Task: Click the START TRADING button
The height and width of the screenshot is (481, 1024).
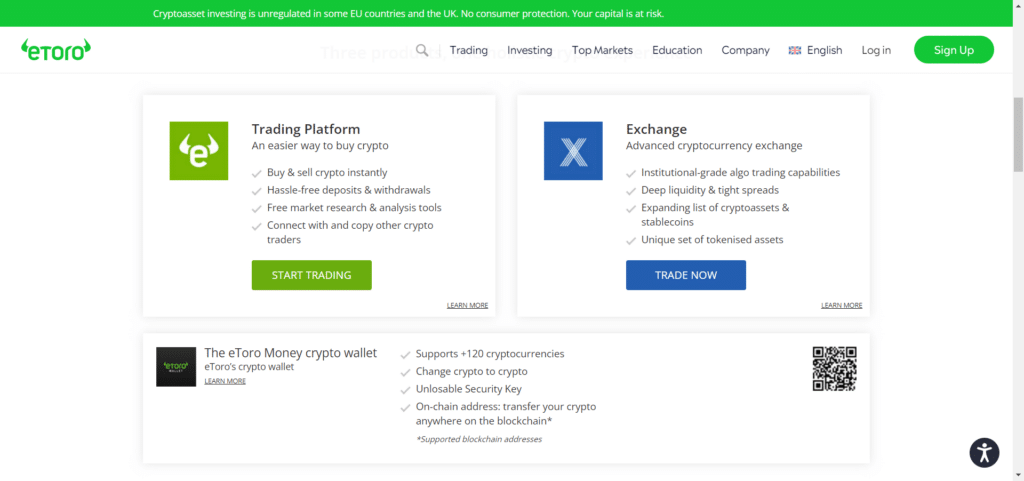Action: coord(312,275)
